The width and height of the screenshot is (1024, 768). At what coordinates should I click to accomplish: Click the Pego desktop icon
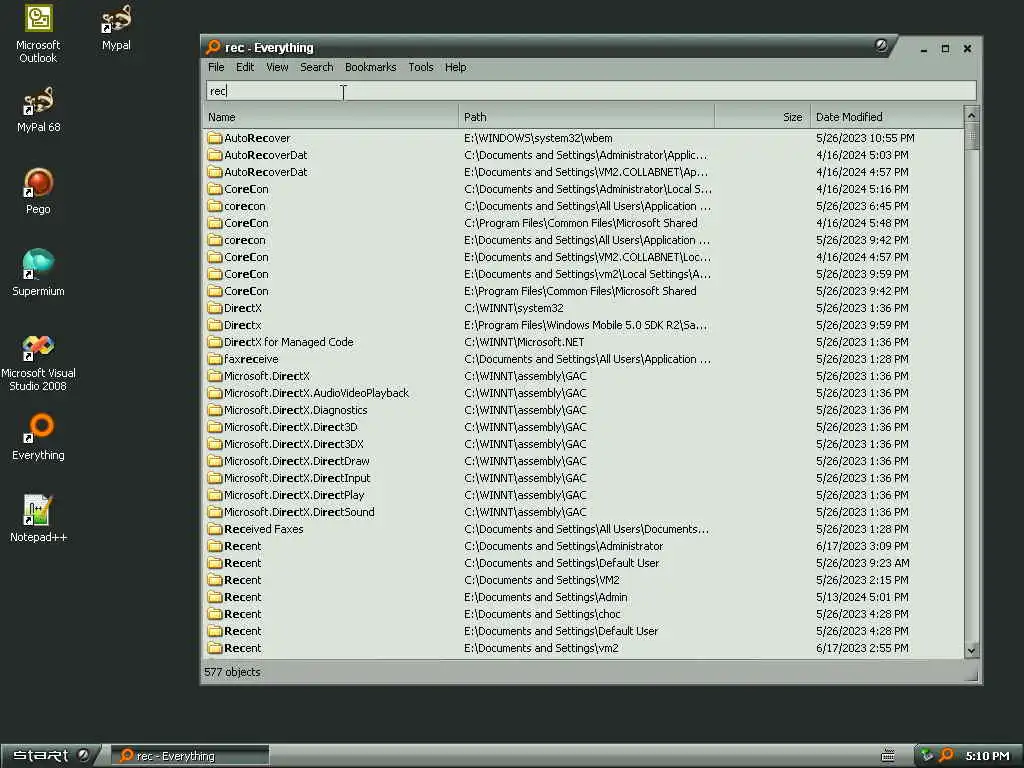pyautogui.click(x=38, y=191)
